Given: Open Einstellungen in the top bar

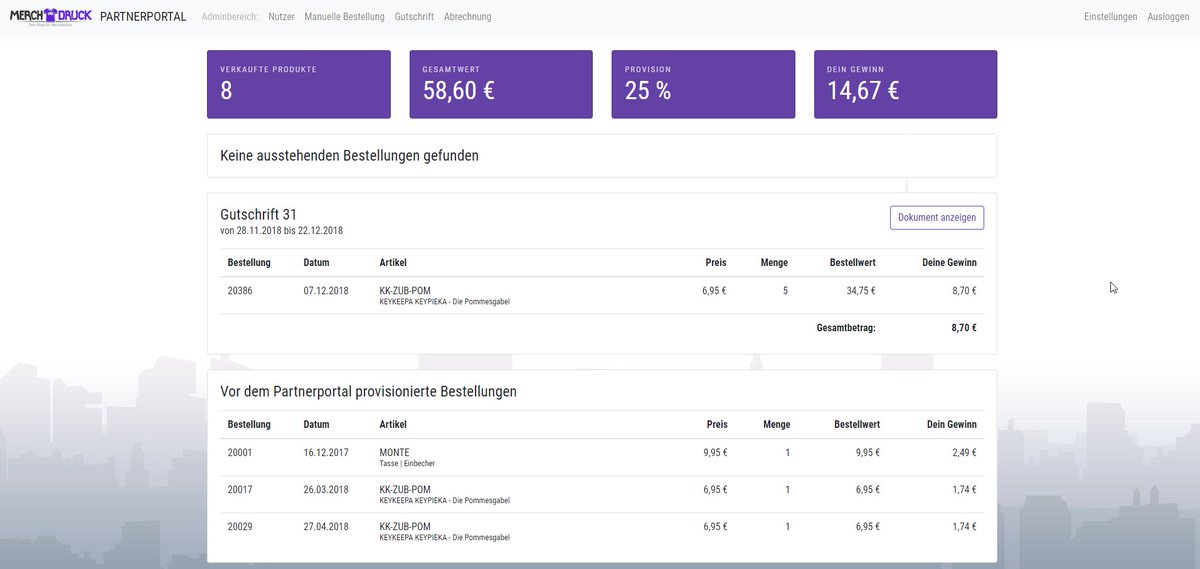Looking at the screenshot, I should (1110, 17).
